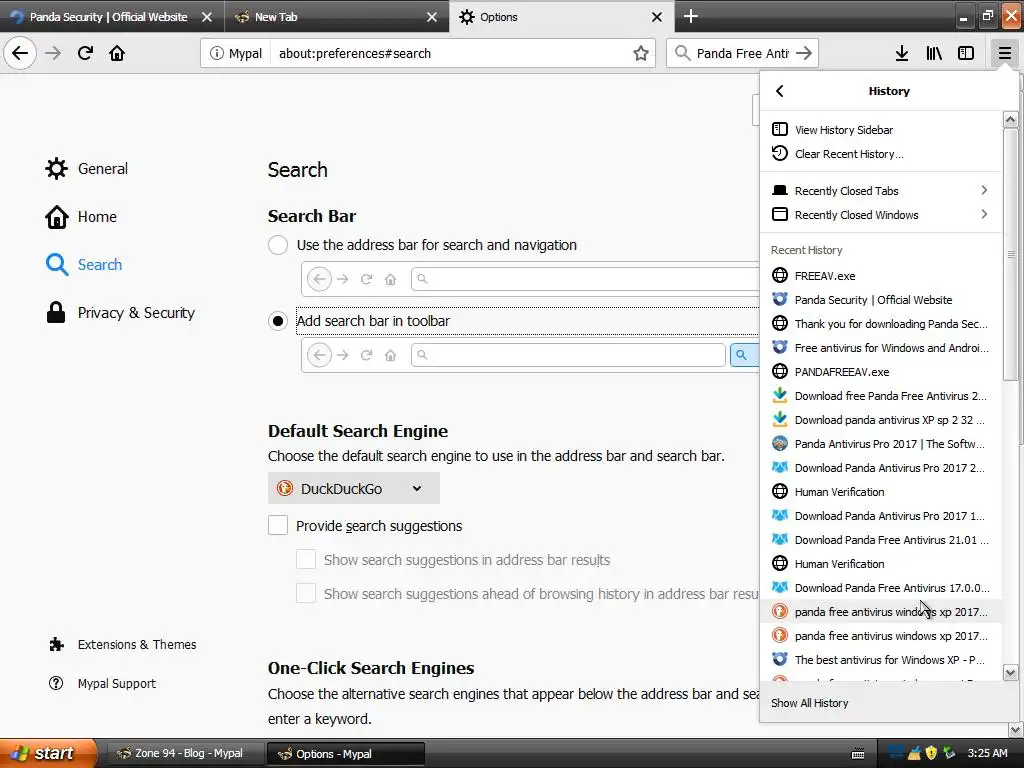The height and width of the screenshot is (768, 1024).
Task: Click View History Sidebar
Action: [880, 129]
